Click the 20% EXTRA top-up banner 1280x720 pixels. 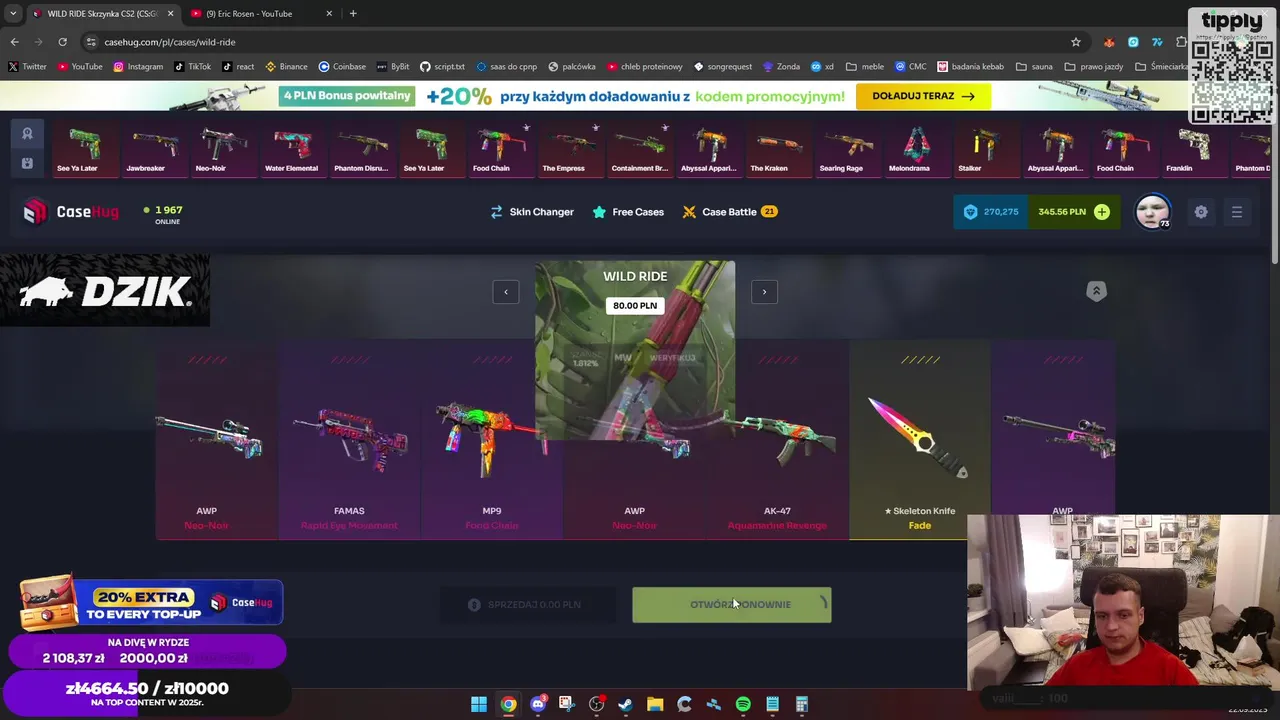[x=150, y=601]
